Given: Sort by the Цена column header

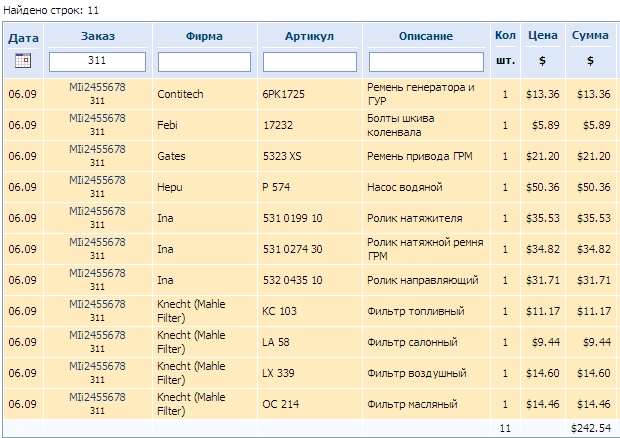Looking at the screenshot, I should (x=543, y=35).
